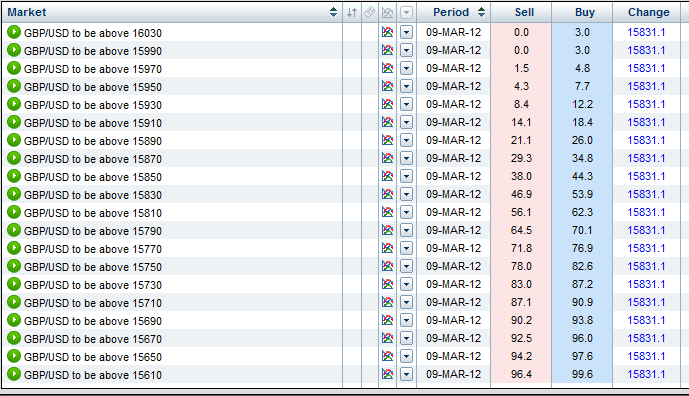
Task: Click Sell price 46.9 for above 15830
Action: [521, 194]
